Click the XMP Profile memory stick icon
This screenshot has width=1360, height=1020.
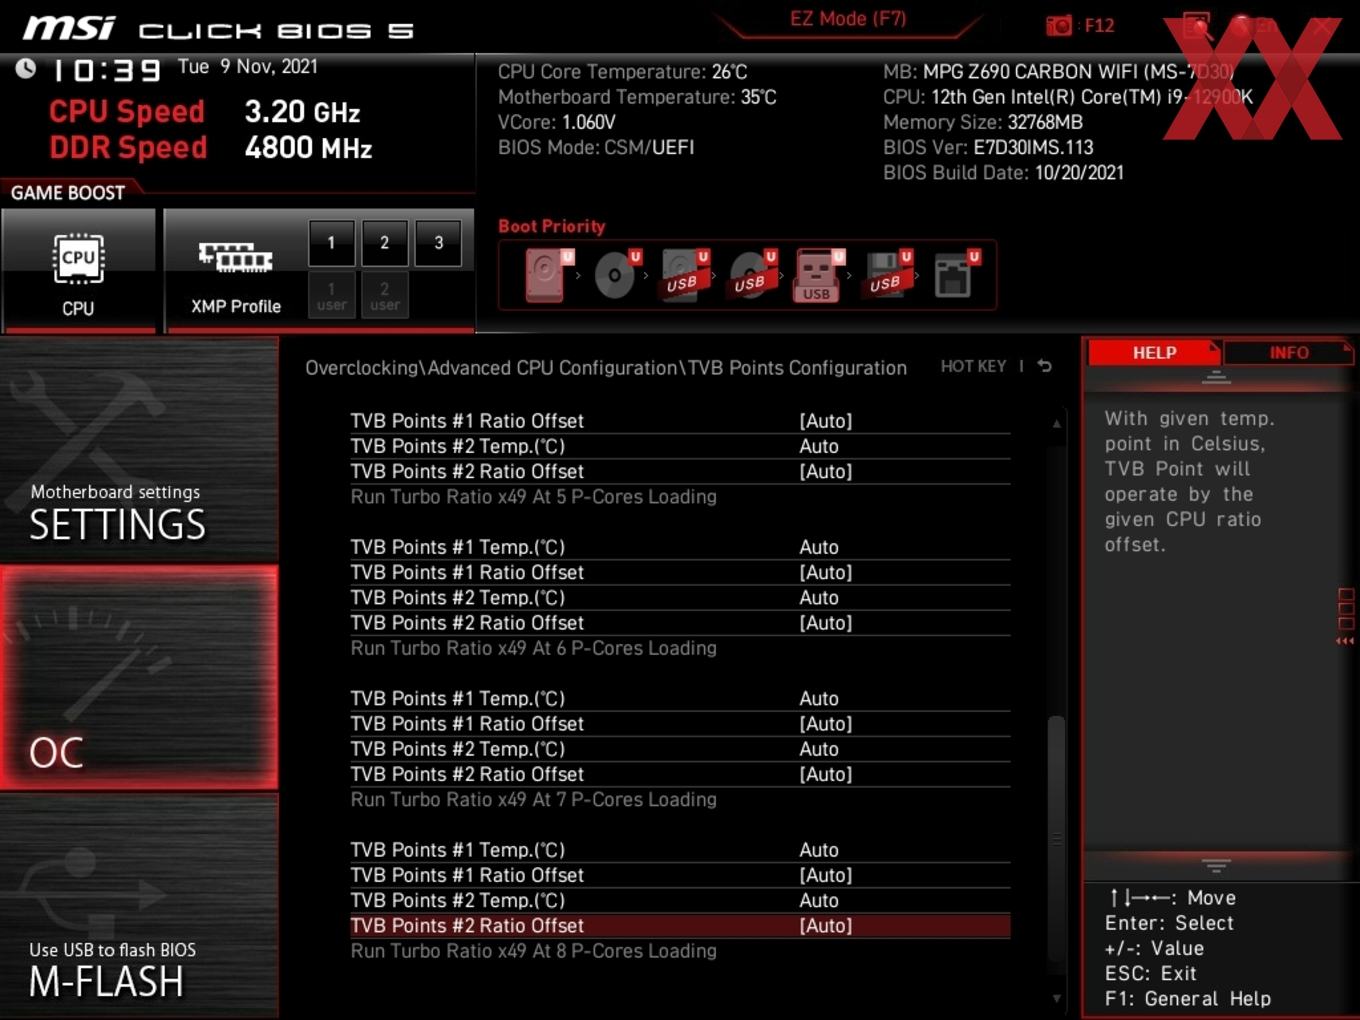235,256
